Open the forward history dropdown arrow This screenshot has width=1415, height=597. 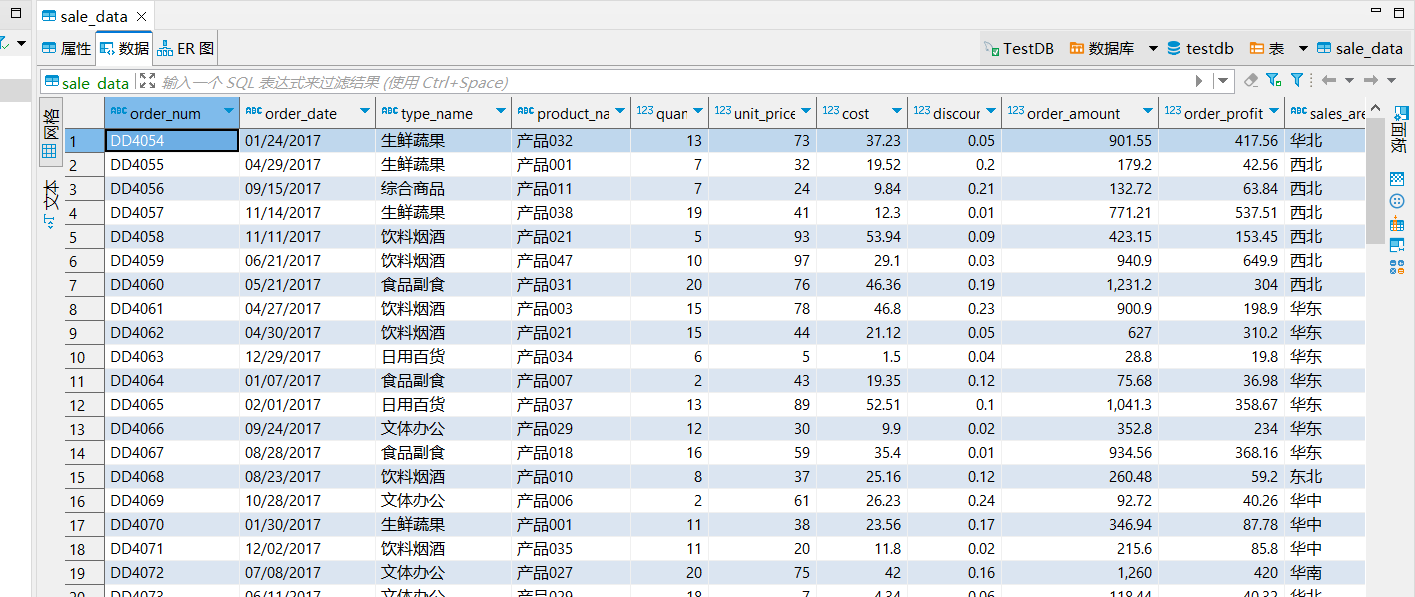[x=1391, y=80]
